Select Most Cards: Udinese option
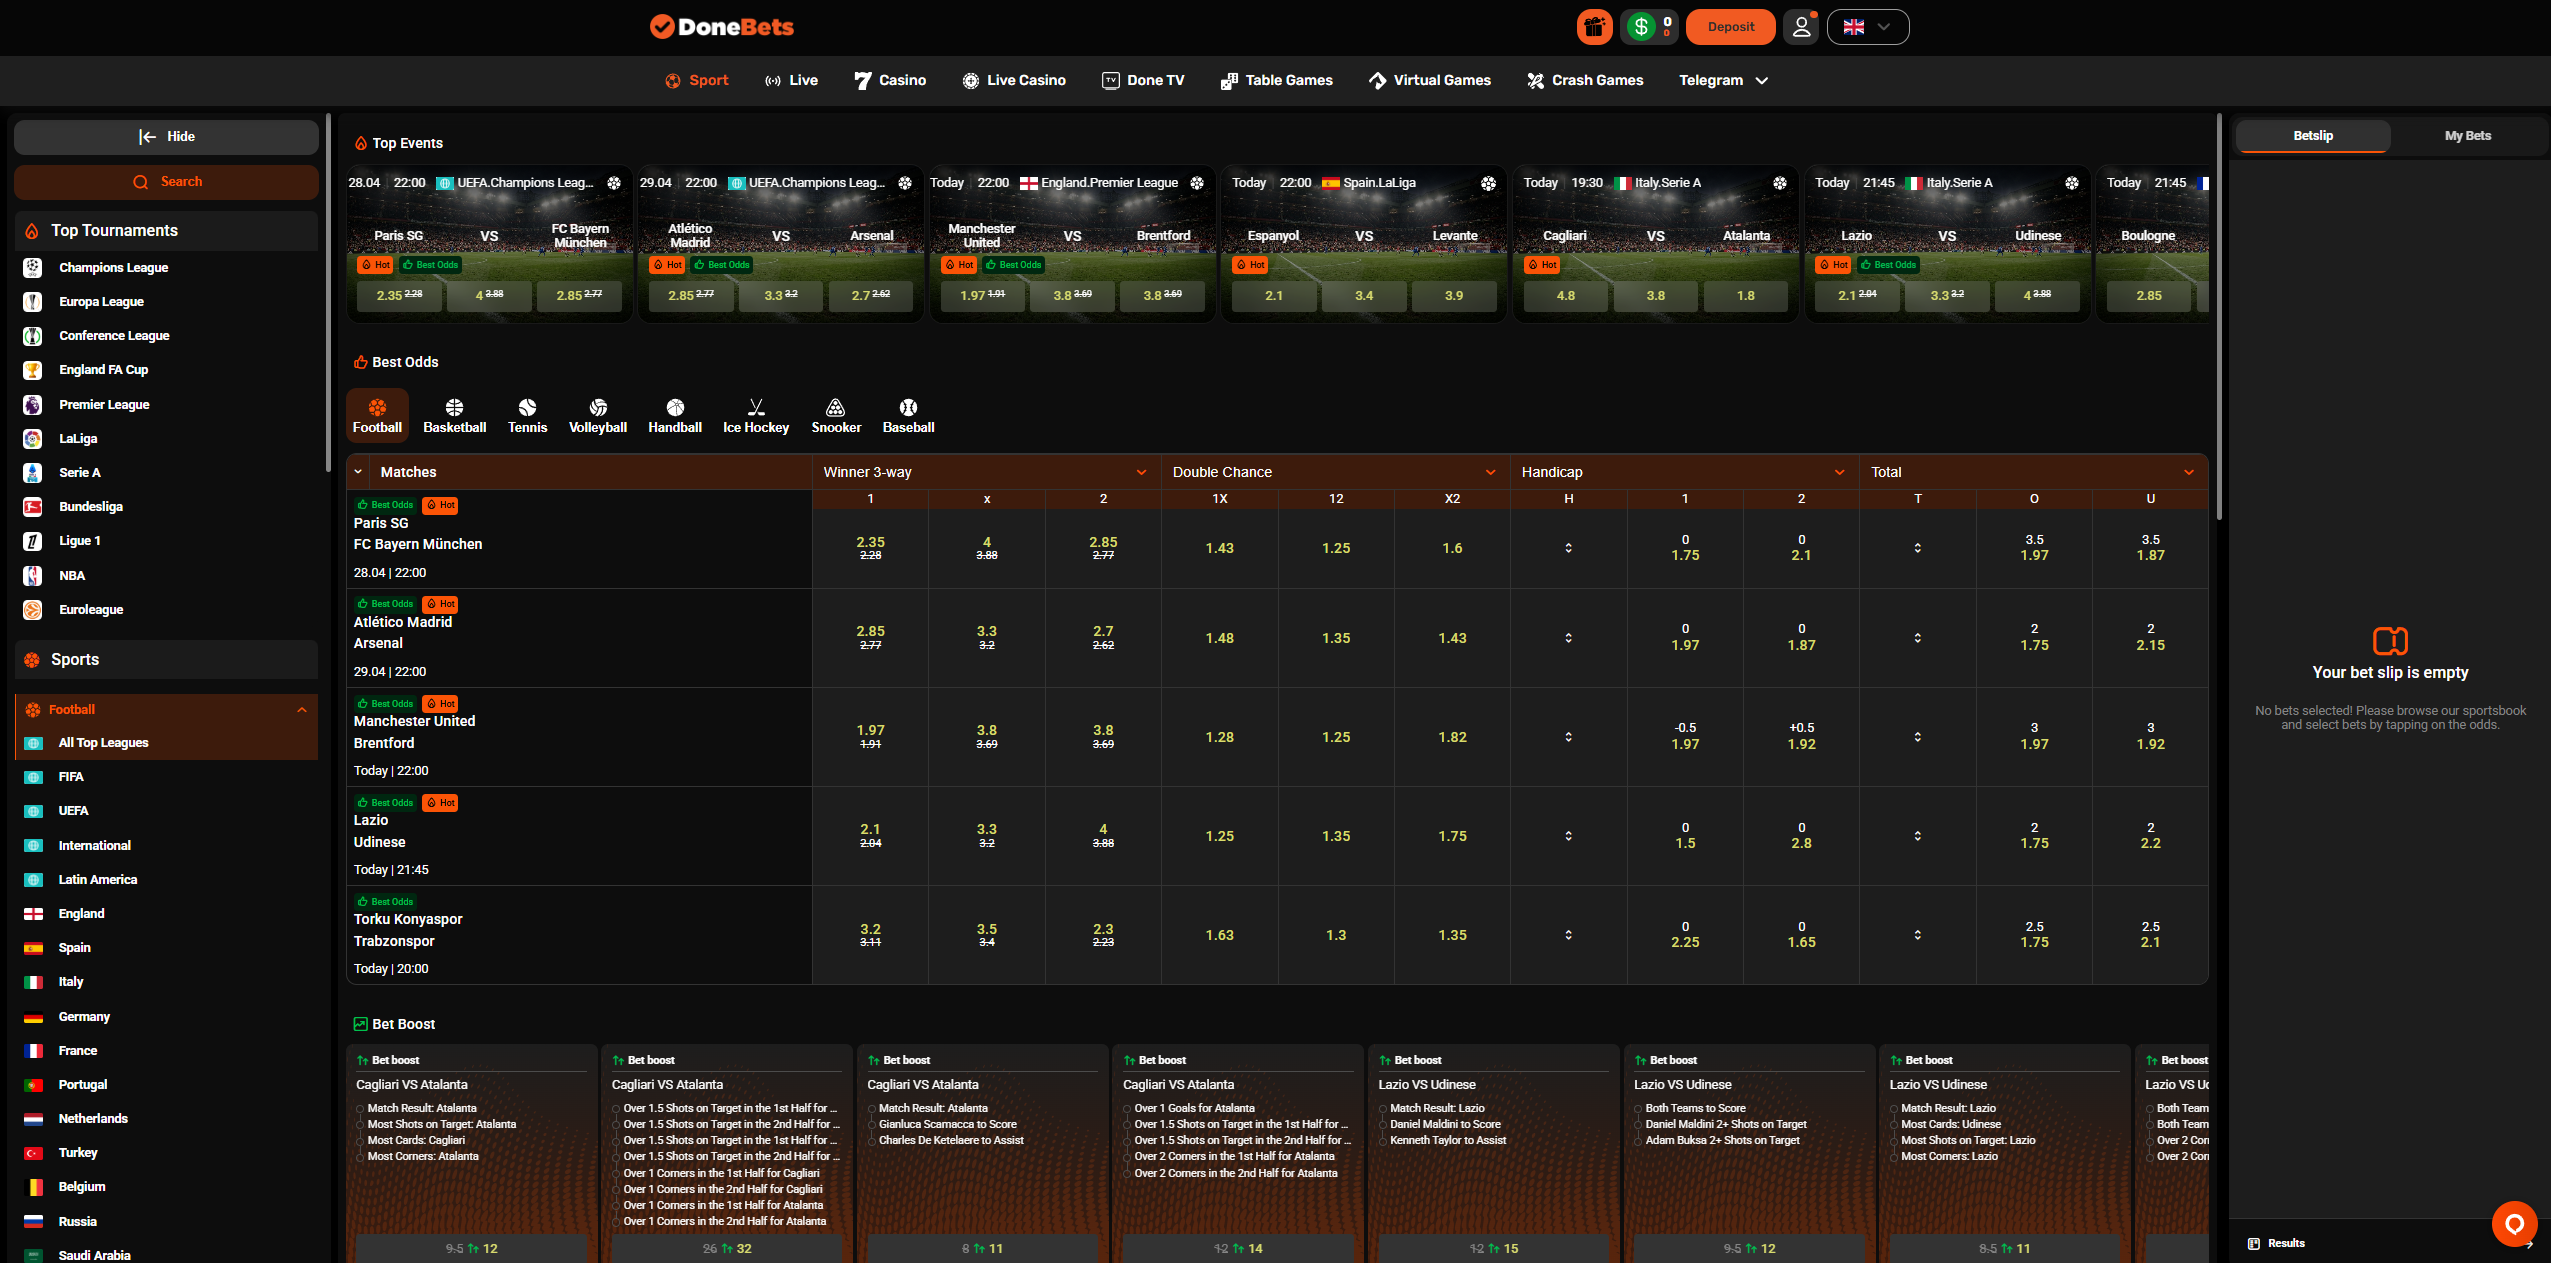 [1950, 1124]
